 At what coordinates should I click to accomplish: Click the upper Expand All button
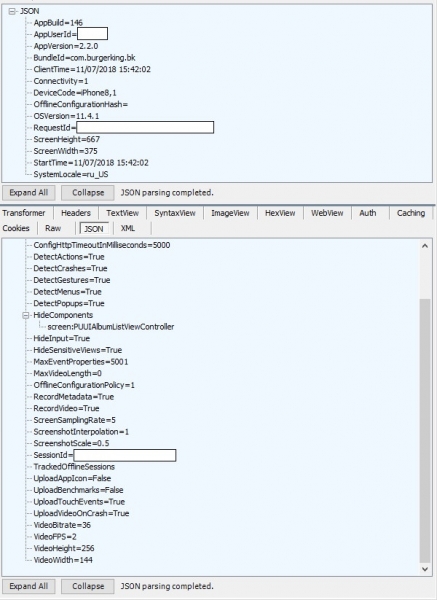click(x=29, y=192)
